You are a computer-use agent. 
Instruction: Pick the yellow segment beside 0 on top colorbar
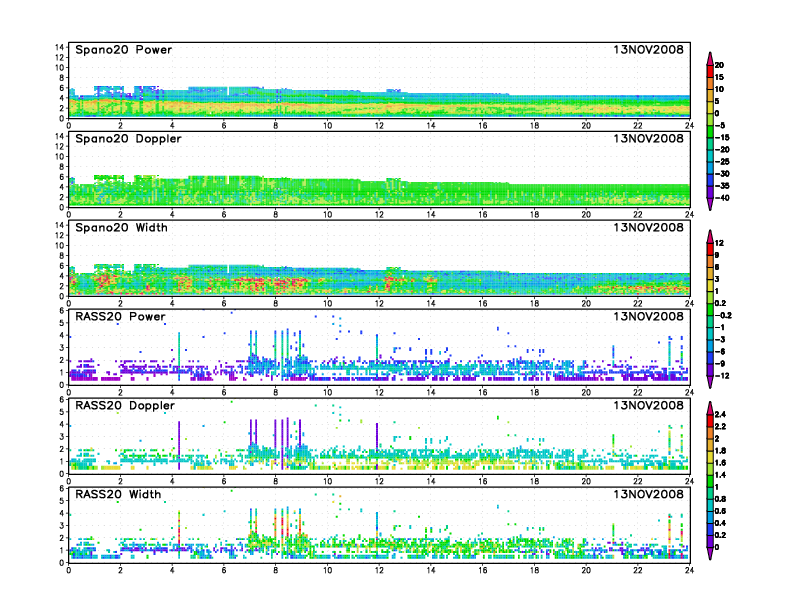pyautogui.click(x=710, y=108)
